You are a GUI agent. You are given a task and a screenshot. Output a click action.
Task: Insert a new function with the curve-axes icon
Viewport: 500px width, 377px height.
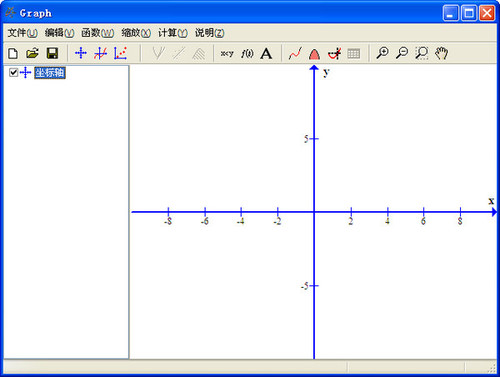100,53
